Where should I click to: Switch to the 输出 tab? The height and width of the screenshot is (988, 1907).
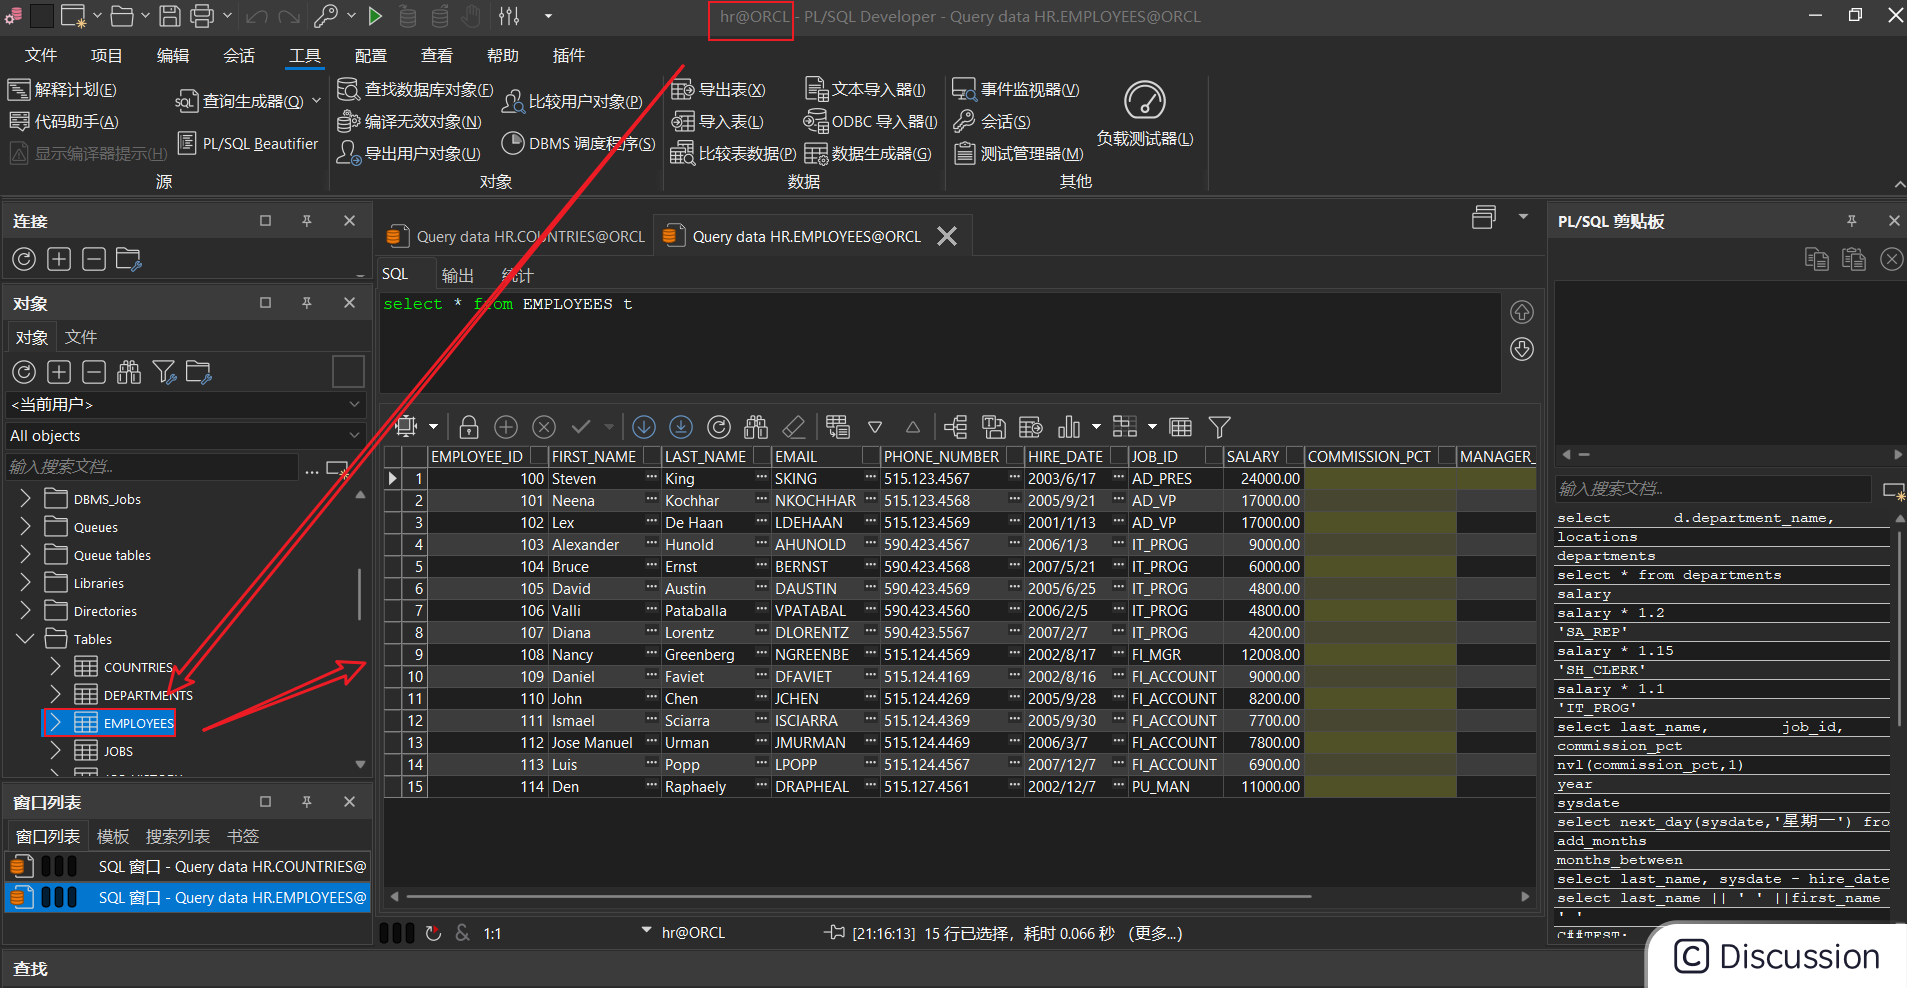click(458, 275)
